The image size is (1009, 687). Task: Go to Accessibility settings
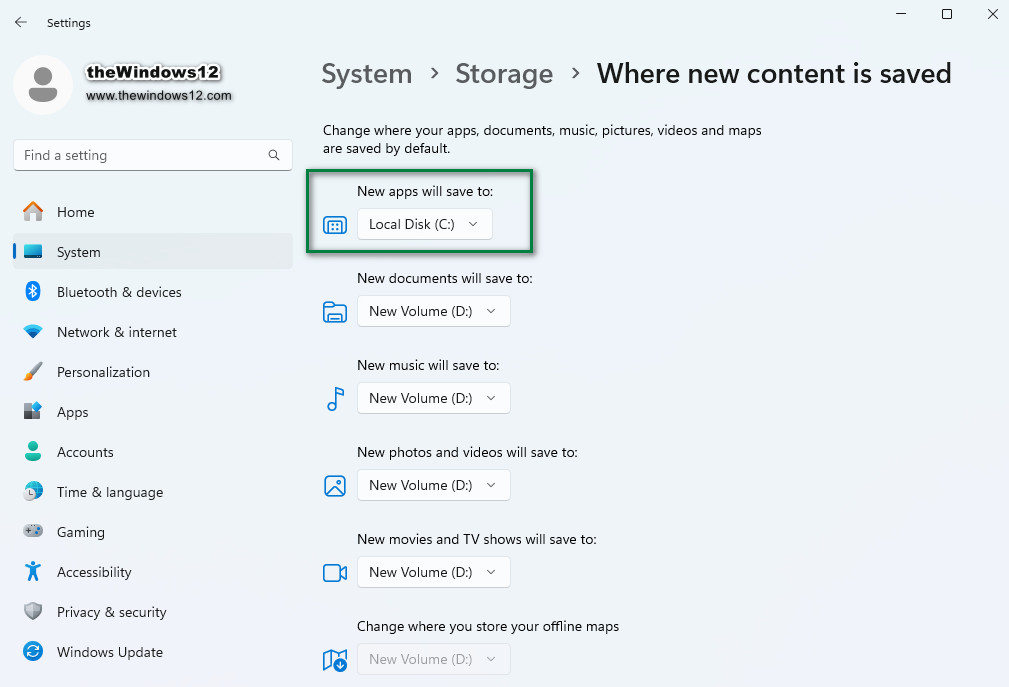[x=153, y=571]
